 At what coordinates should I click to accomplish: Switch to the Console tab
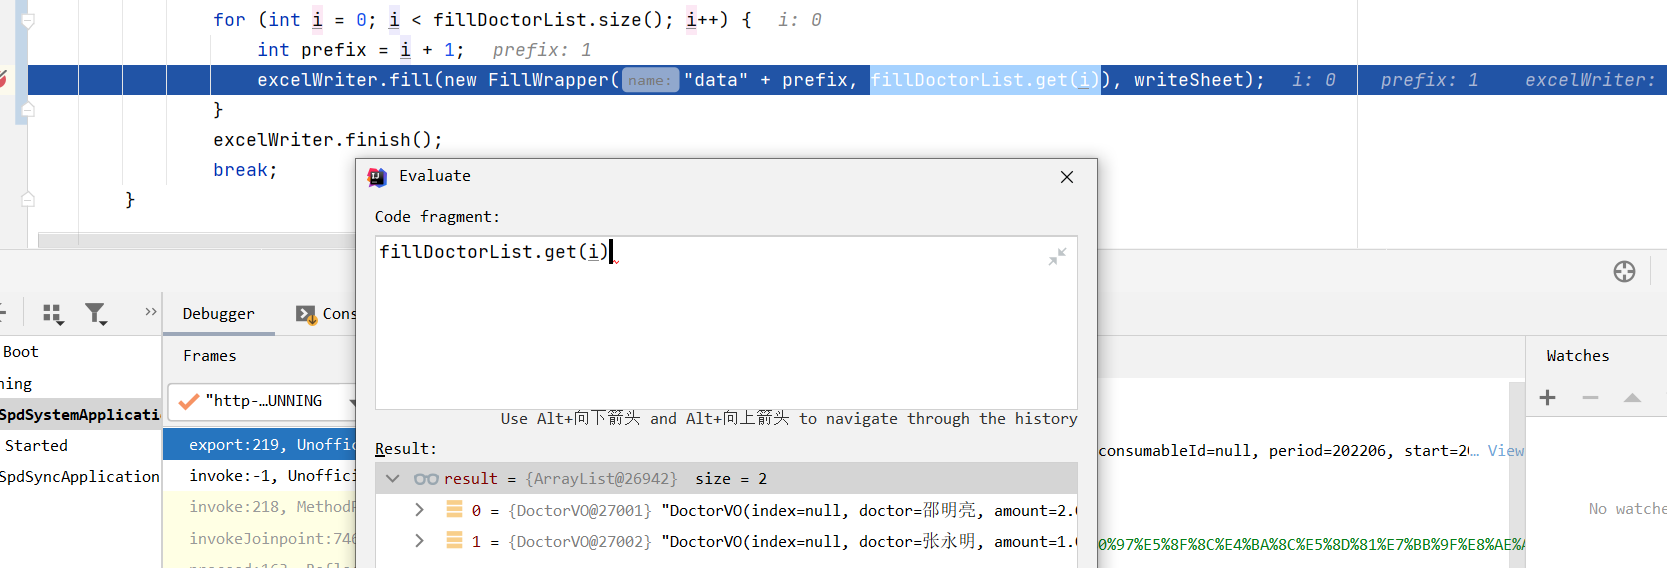tap(326, 314)
